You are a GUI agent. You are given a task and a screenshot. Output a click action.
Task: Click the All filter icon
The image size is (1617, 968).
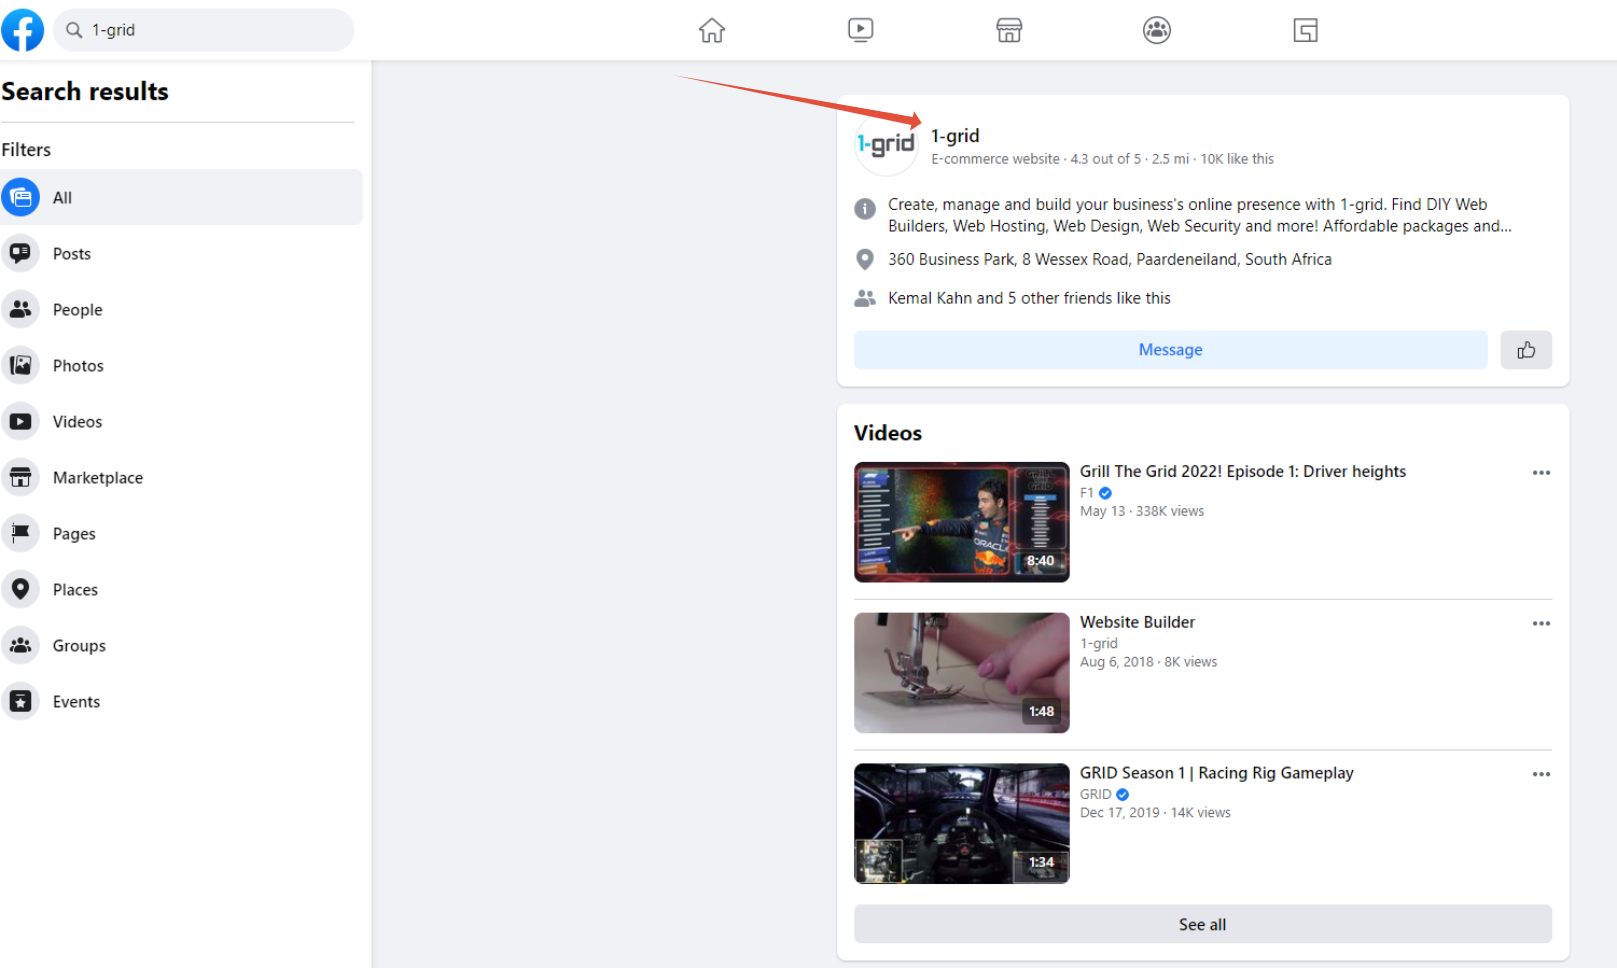pos(20,197)
